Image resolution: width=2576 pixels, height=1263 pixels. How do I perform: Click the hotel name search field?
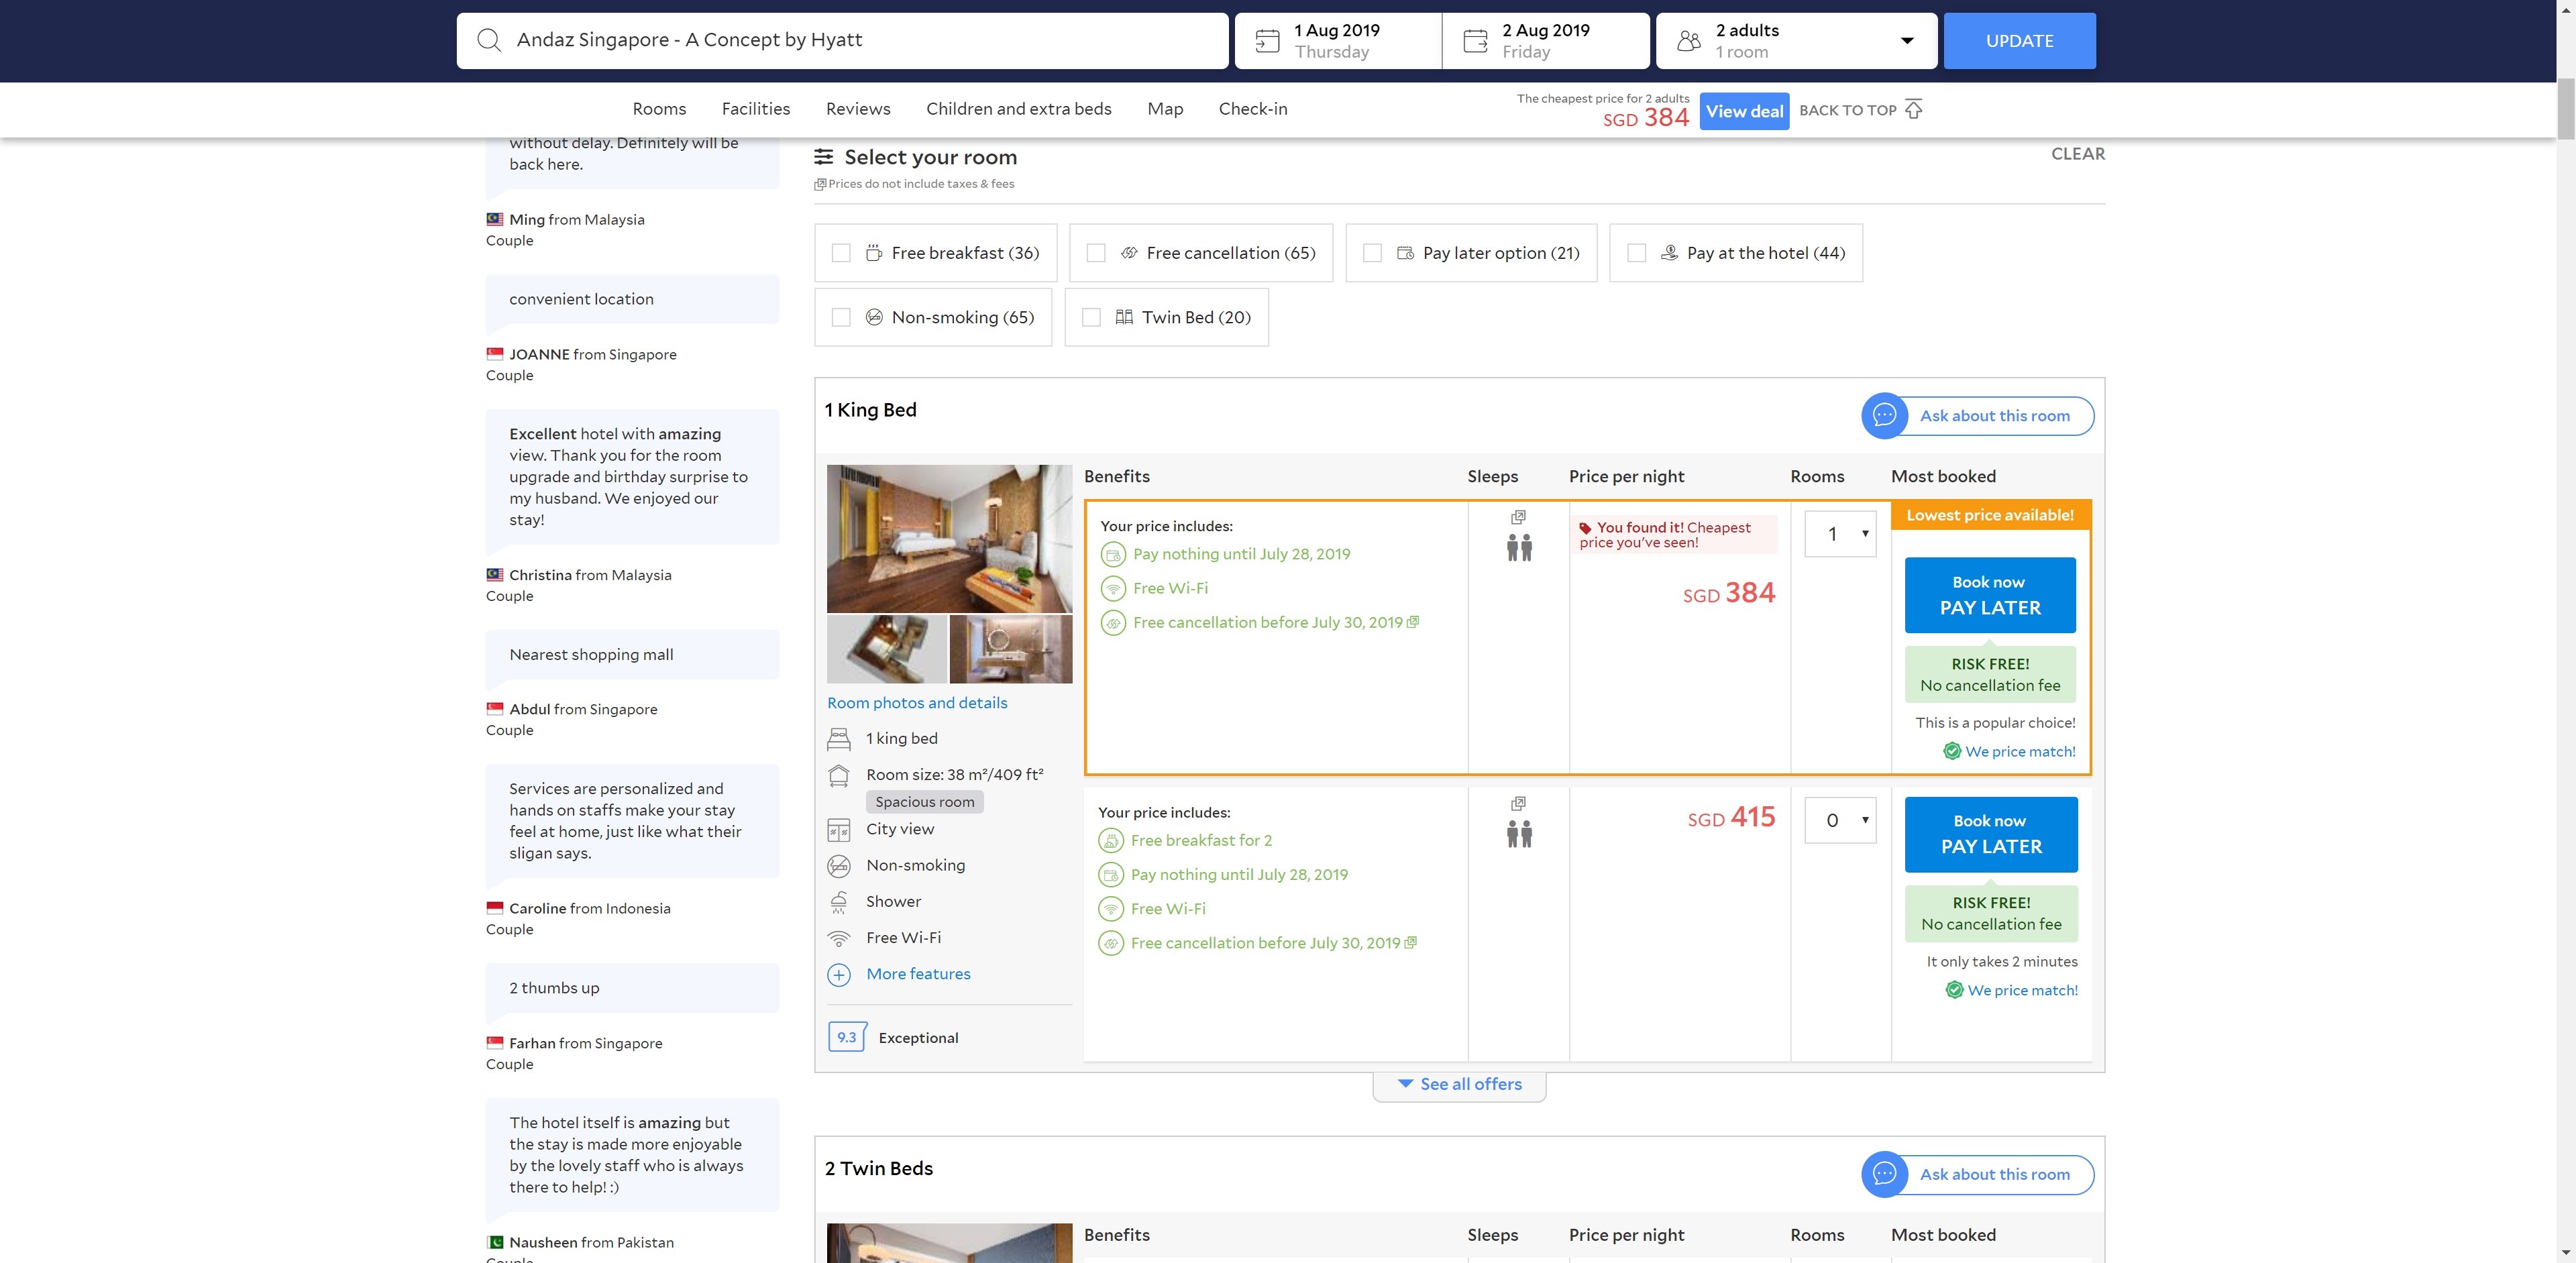[842, 41]
